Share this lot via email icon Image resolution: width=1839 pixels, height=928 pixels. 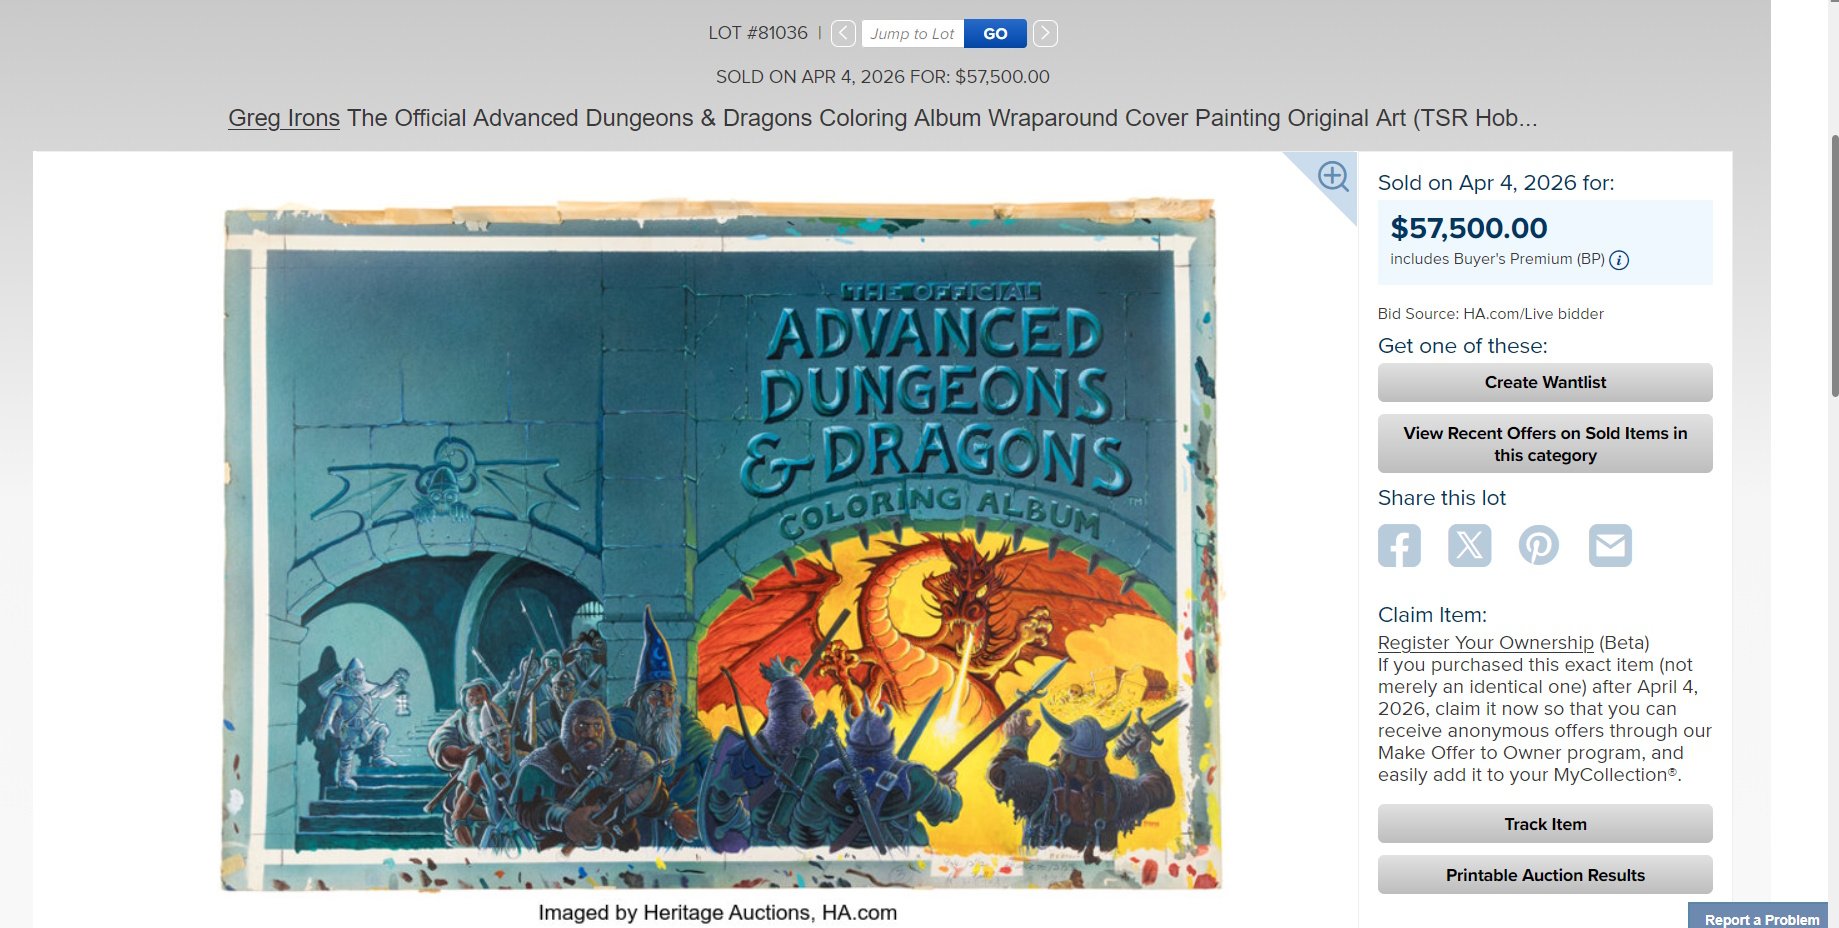1610,546
